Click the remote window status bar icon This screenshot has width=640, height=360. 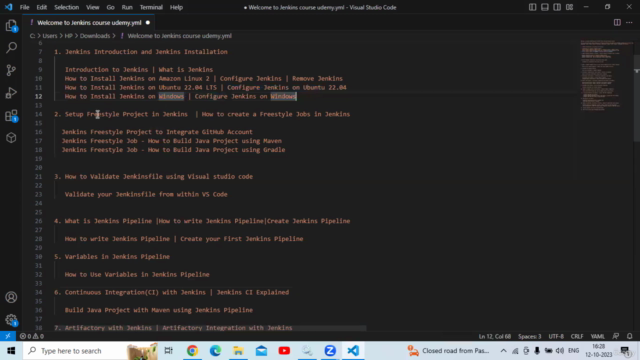[x=8, y=336]
